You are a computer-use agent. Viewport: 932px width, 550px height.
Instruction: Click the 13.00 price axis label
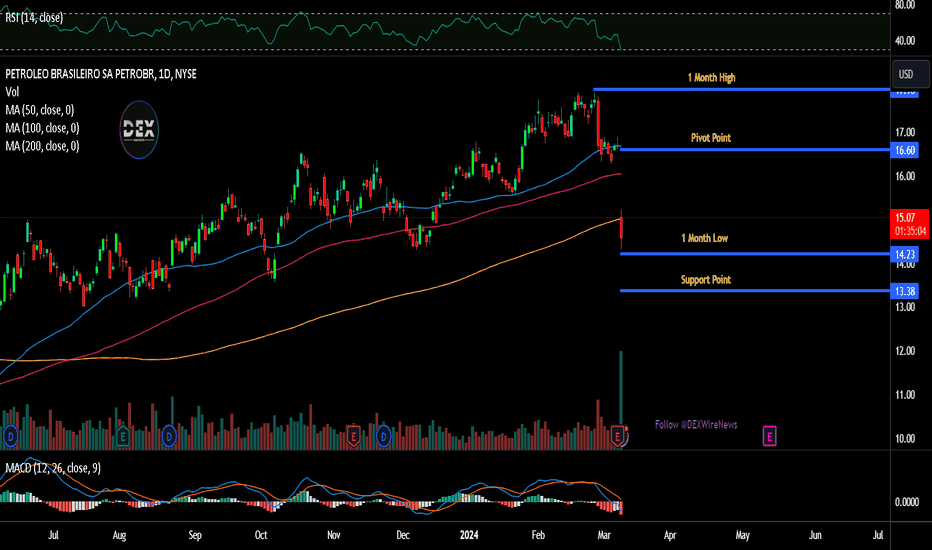point(905,307)
